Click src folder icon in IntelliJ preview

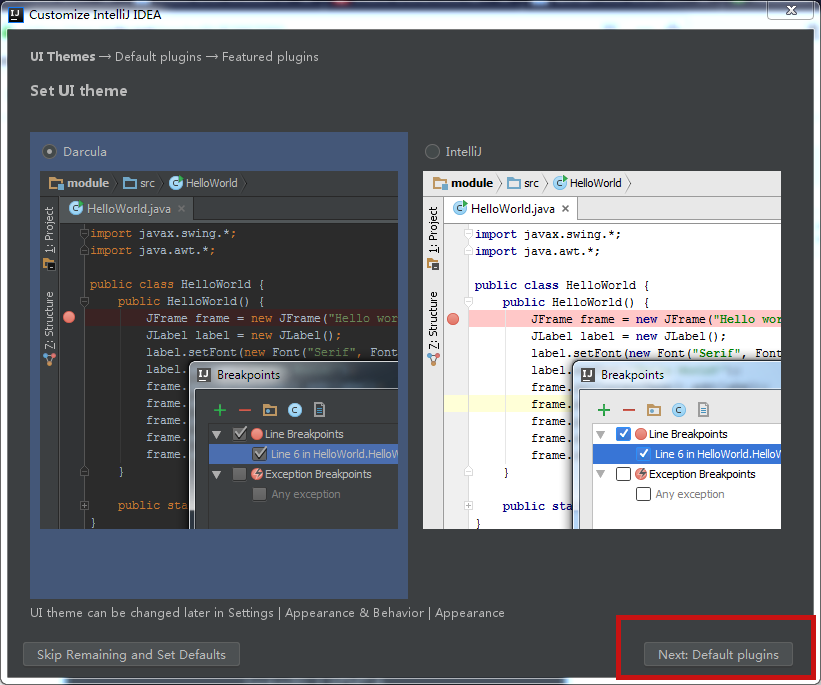[514, 183]
